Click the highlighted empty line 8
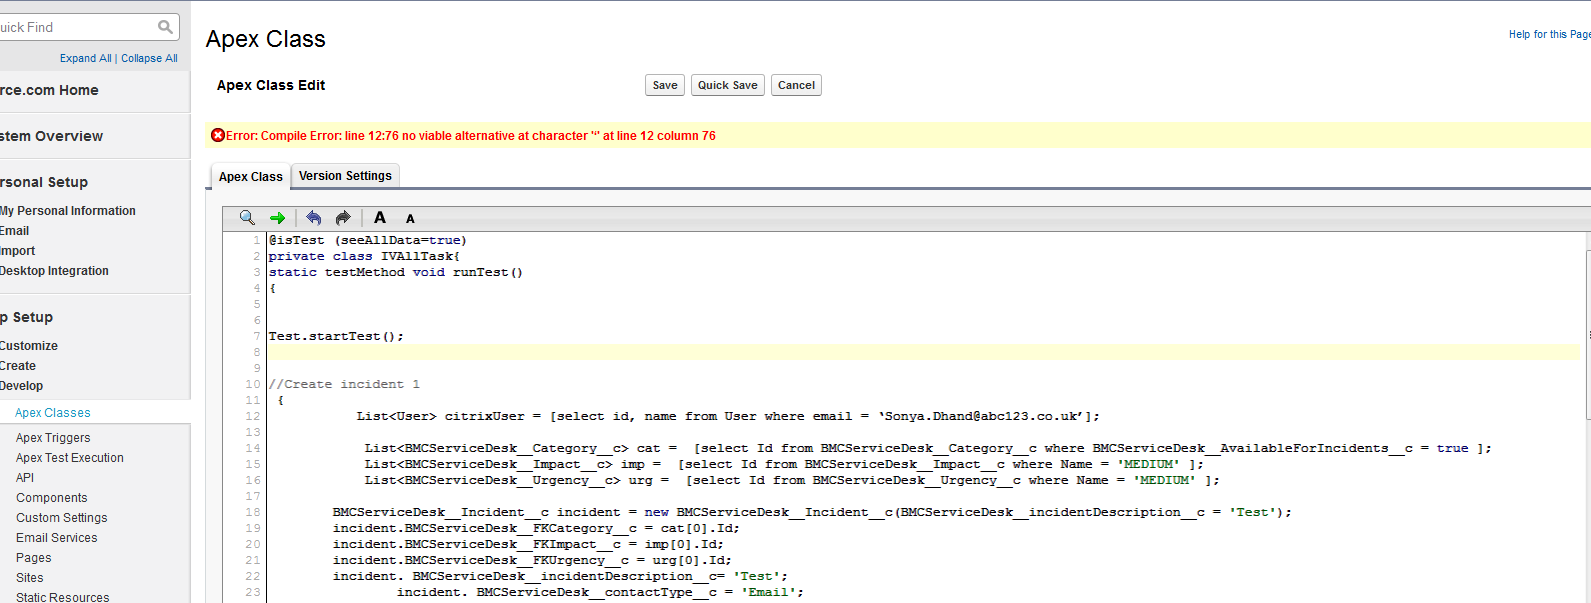Viewport: 1591px width, 603px height. click(923, 352)
